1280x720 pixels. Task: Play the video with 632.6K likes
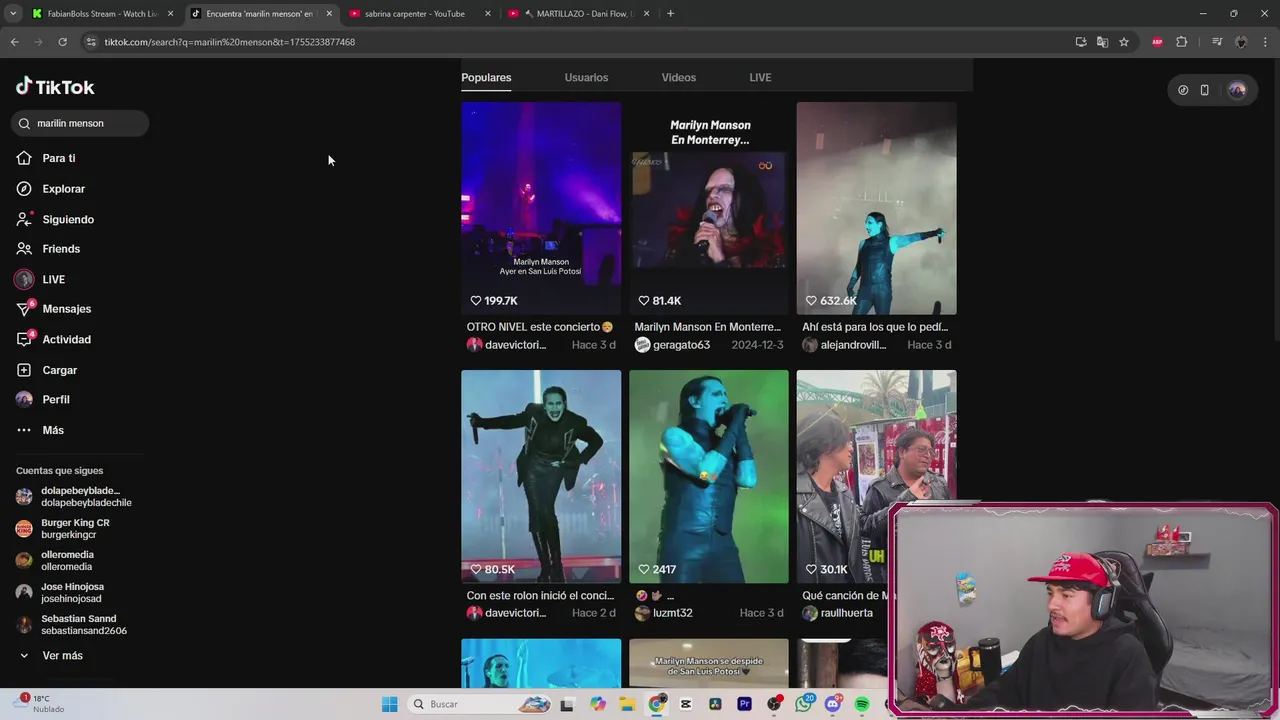coord(876,208)
